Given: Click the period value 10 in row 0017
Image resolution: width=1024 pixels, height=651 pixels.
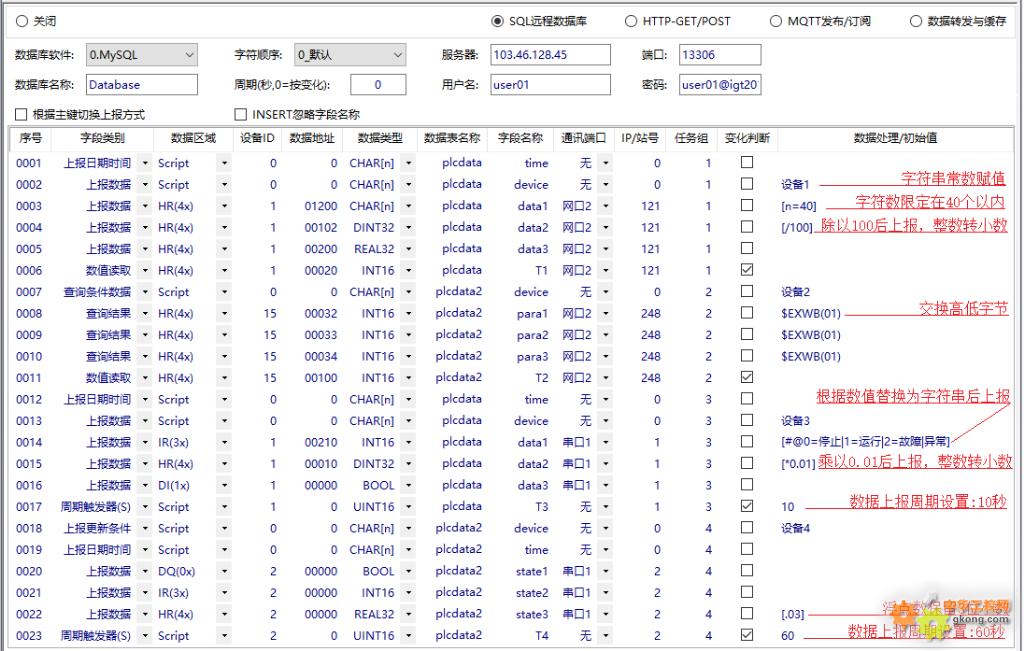Looking at the screenshot, I should (788, 507).
